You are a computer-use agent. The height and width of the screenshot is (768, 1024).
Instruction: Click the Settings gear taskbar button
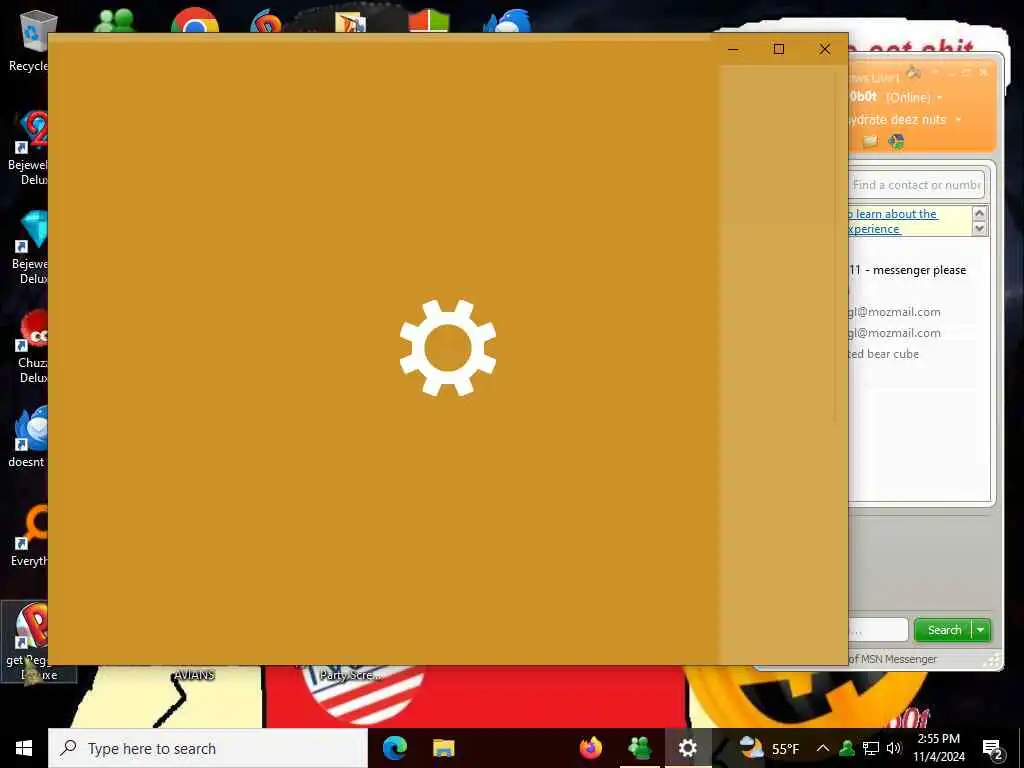click(x=688, y=748)
